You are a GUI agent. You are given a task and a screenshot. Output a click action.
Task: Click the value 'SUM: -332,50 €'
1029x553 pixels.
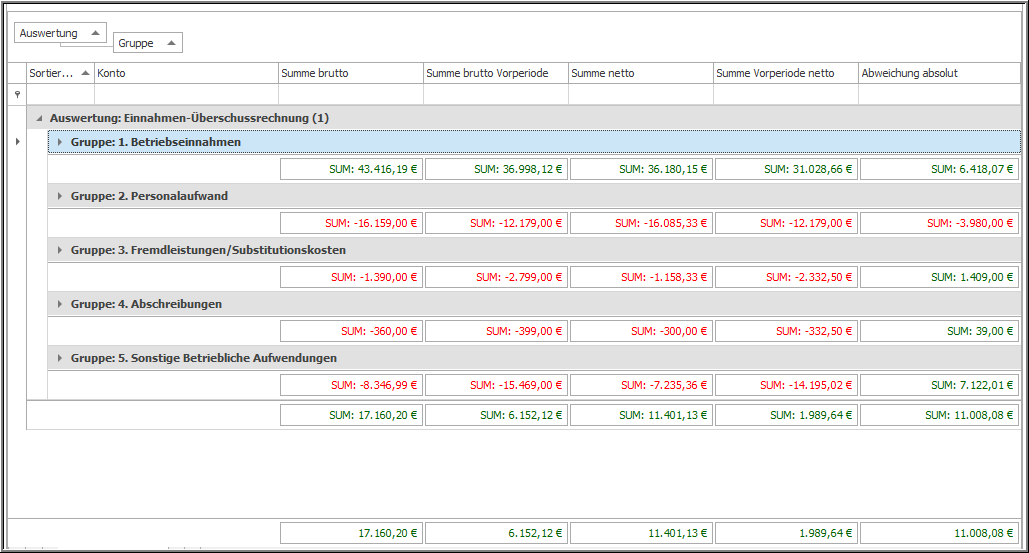point(814,331)
